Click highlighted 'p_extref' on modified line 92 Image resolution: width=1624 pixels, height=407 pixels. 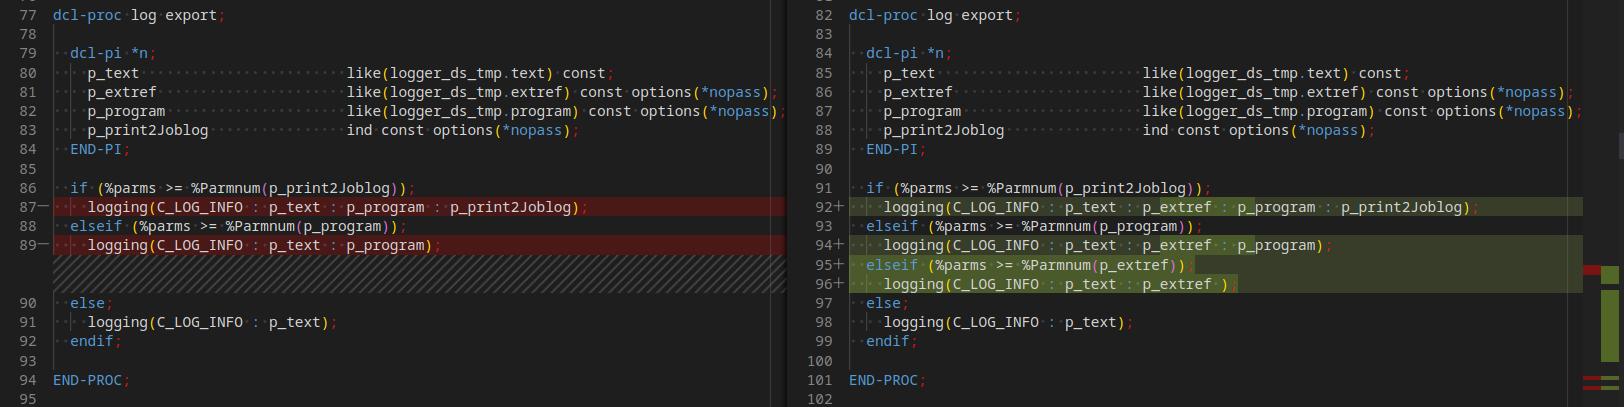tap(1177, 207)
